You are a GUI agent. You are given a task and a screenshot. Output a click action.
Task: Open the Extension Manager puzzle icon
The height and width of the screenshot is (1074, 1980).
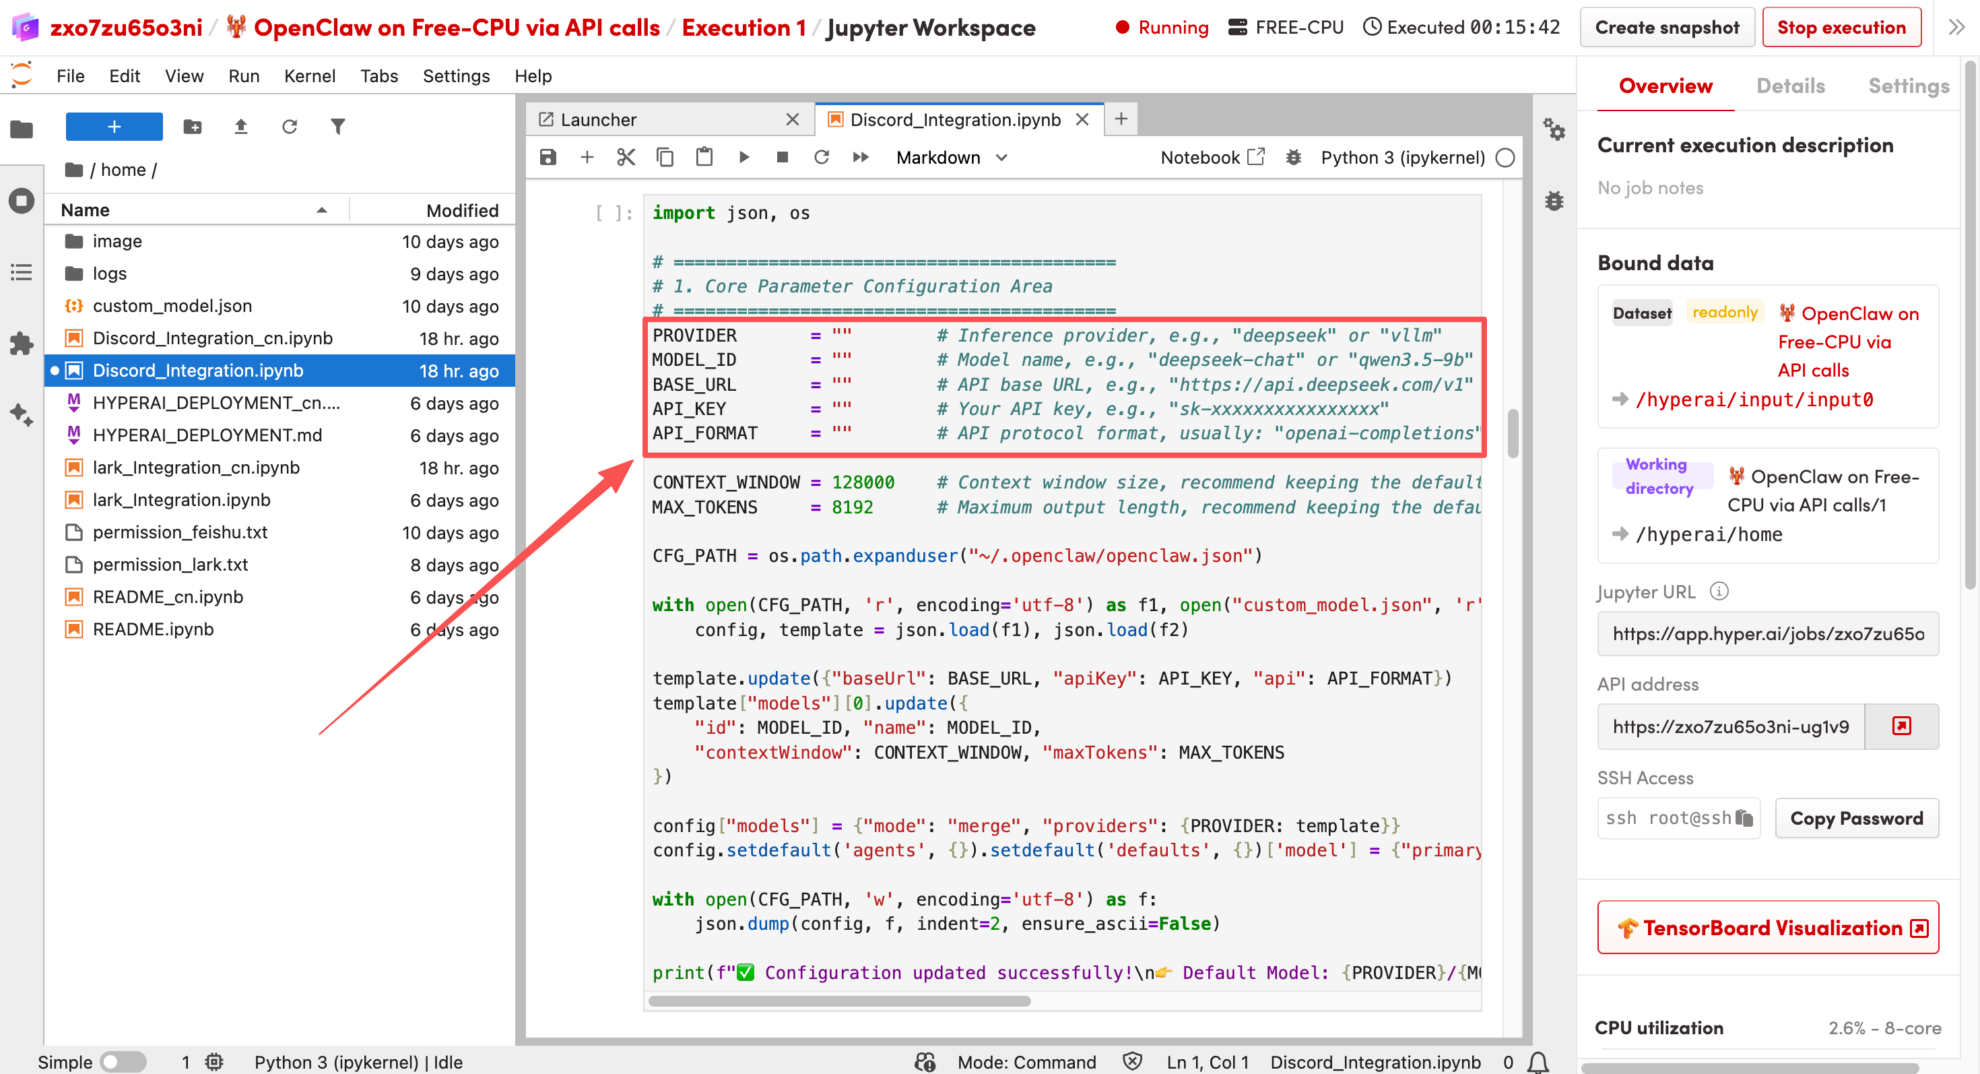(x=21, y=344)
